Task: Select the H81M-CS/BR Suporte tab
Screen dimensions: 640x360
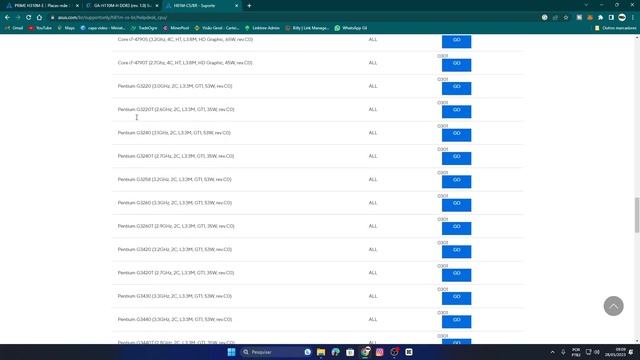Action: click(x=202, y=6)
